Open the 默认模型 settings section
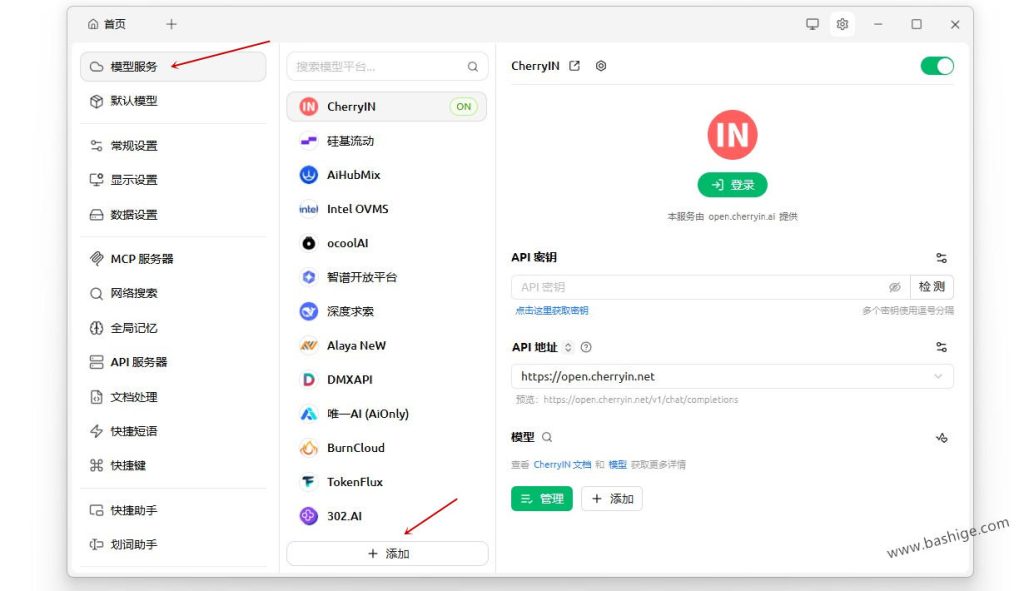This screenshot has width=1024, height=591. [173, 101]
